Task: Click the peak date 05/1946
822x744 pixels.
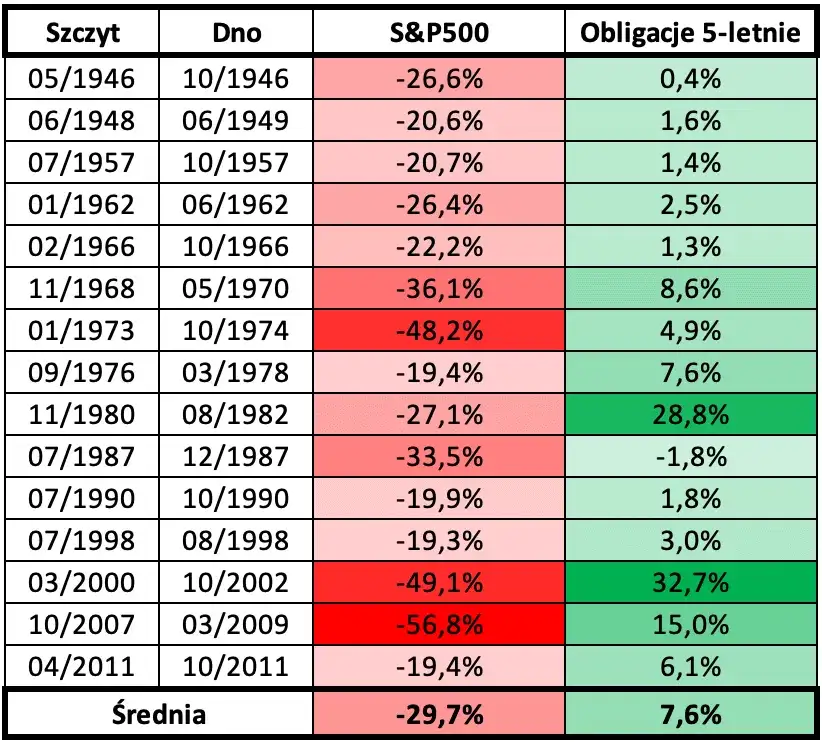Action: 83,79
